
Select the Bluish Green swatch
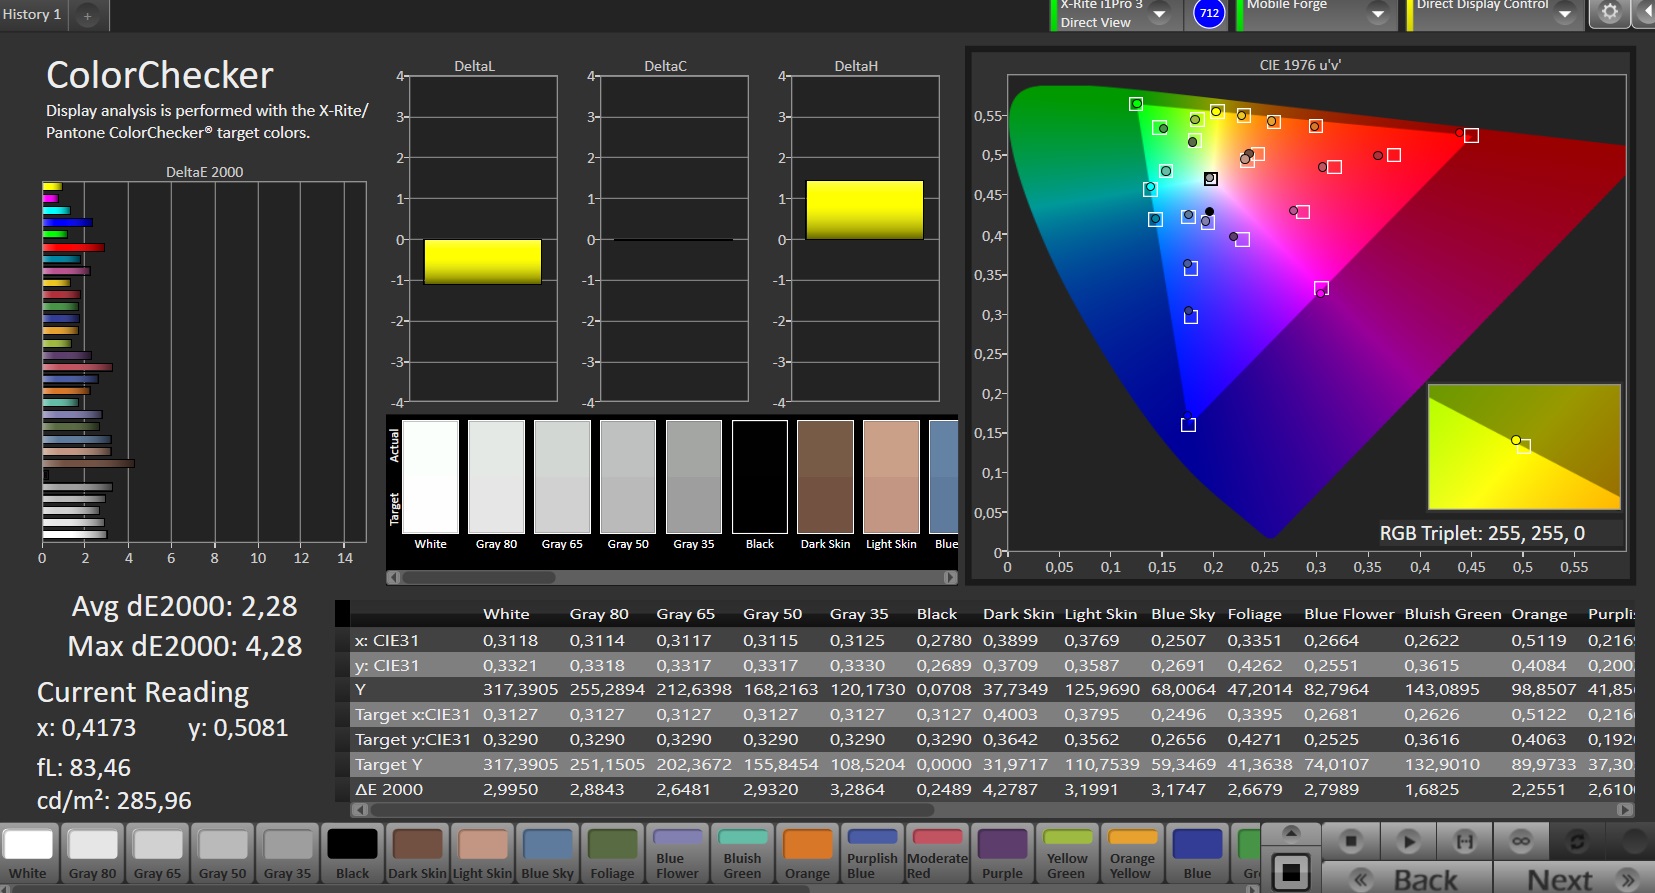tap(742, 854)
